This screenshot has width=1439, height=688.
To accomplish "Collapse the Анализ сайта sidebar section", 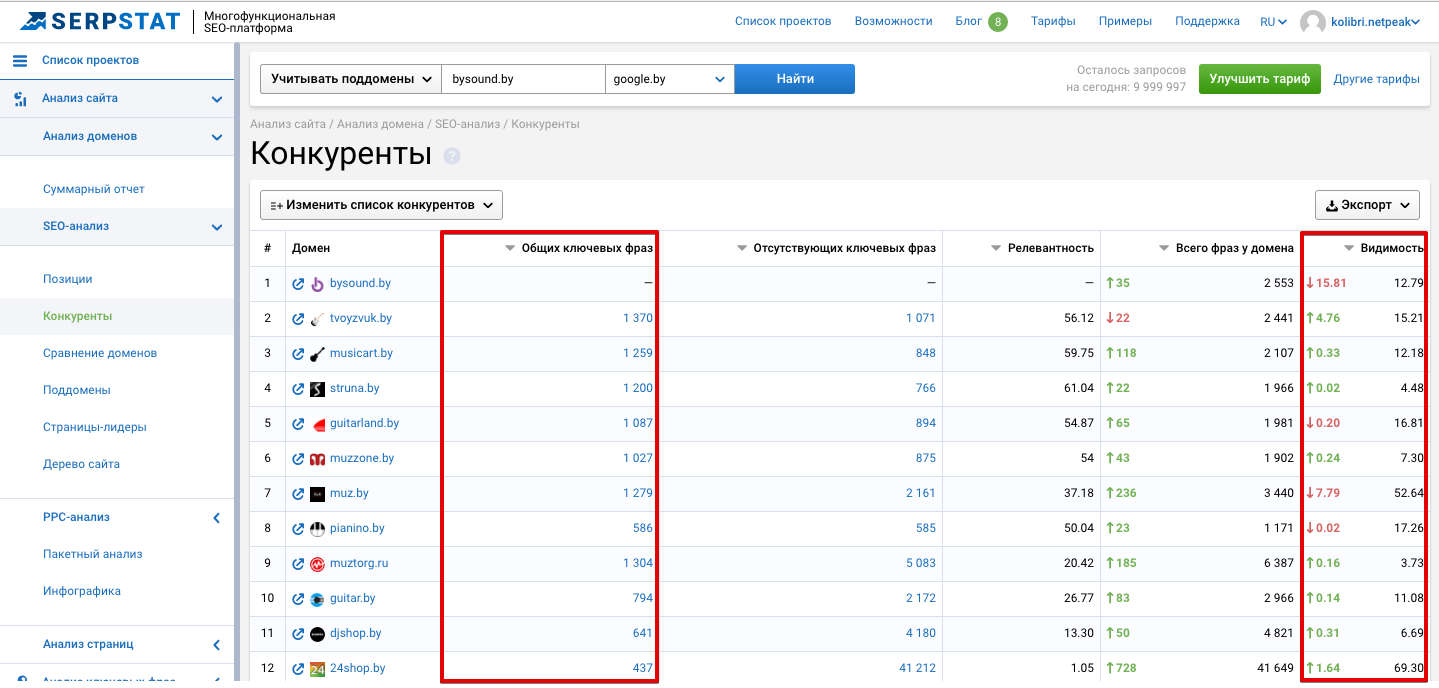I will [217, 99].
